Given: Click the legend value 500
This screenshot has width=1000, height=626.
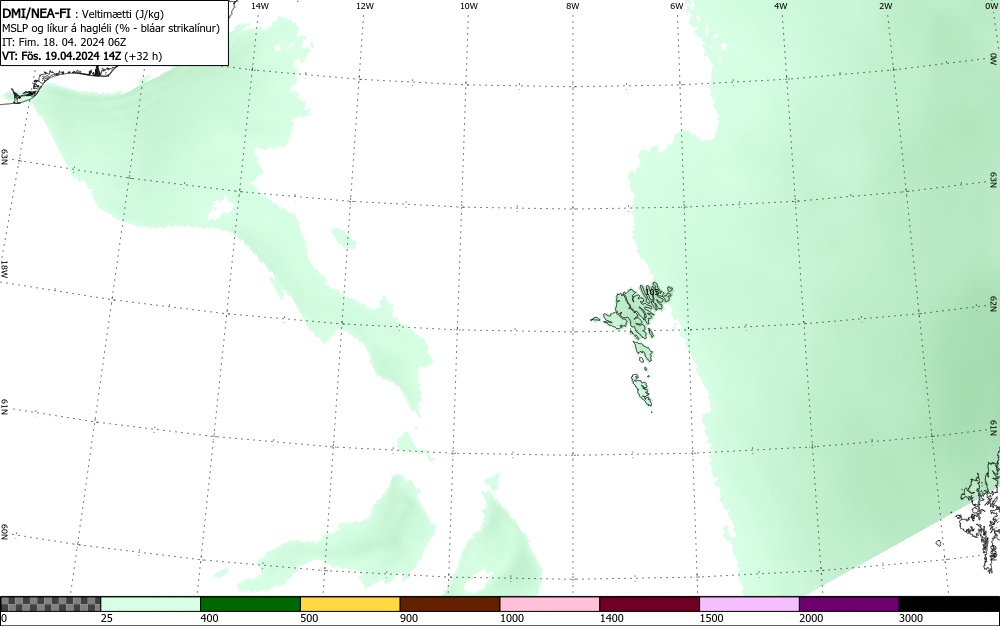Looking at the screenshot, I should tap(309, 618).
